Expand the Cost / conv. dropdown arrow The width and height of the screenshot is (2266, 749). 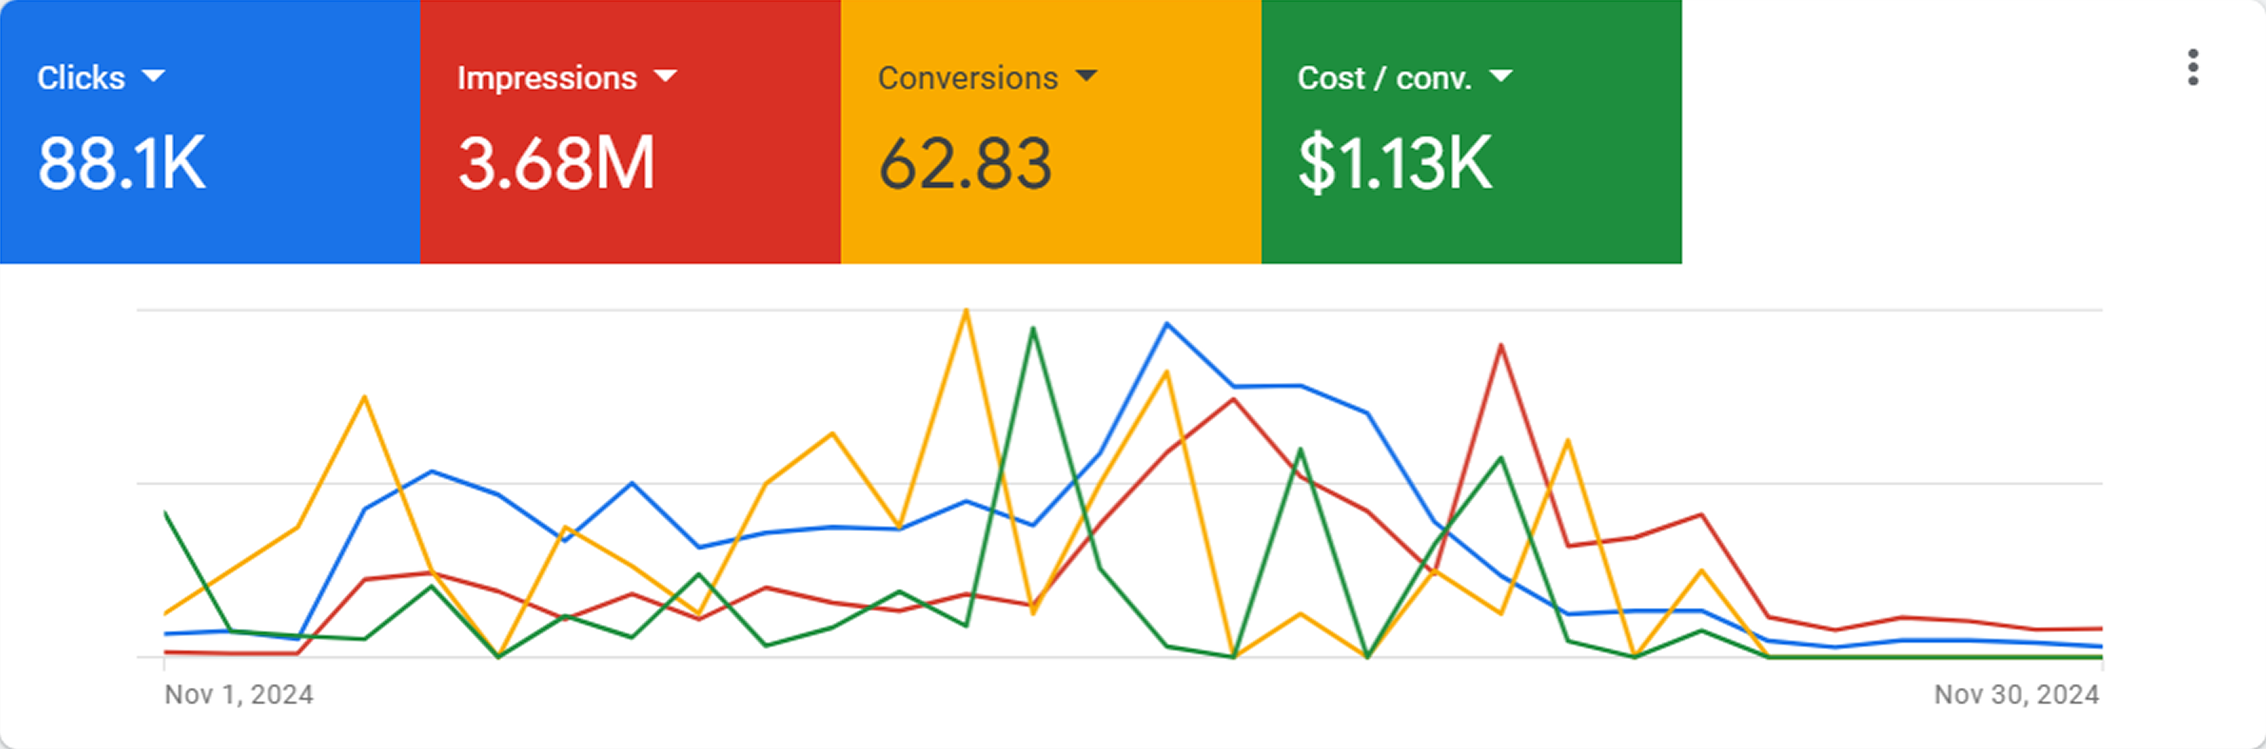1500,77
